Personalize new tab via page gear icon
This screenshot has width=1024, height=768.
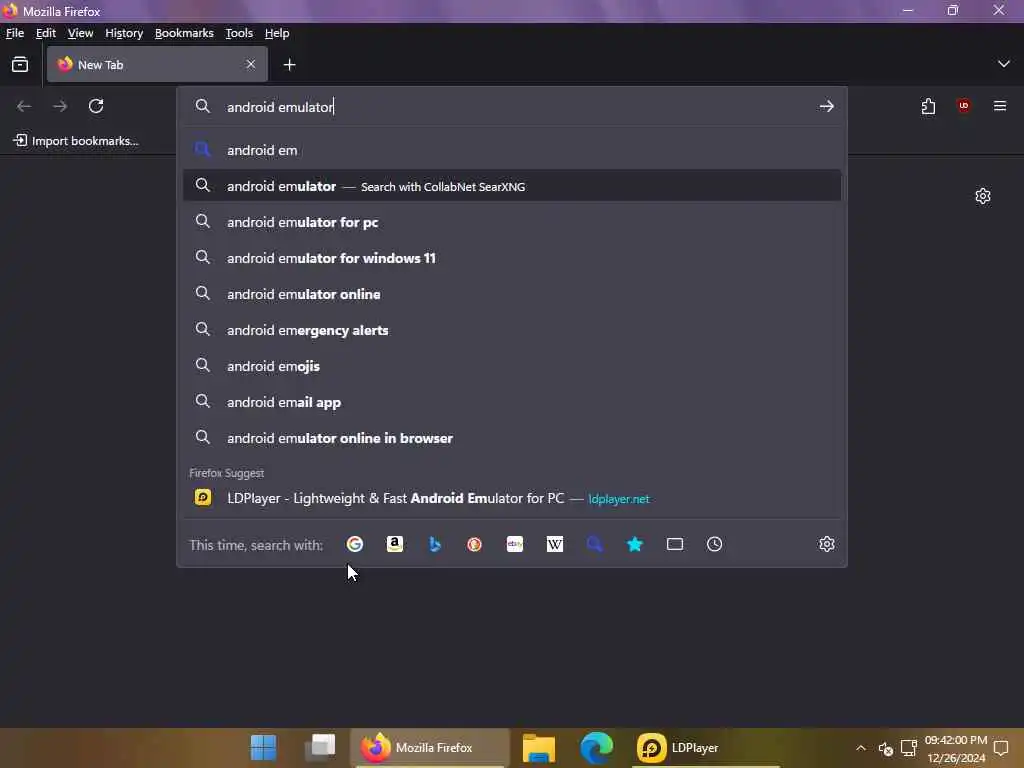coord(983,196)
